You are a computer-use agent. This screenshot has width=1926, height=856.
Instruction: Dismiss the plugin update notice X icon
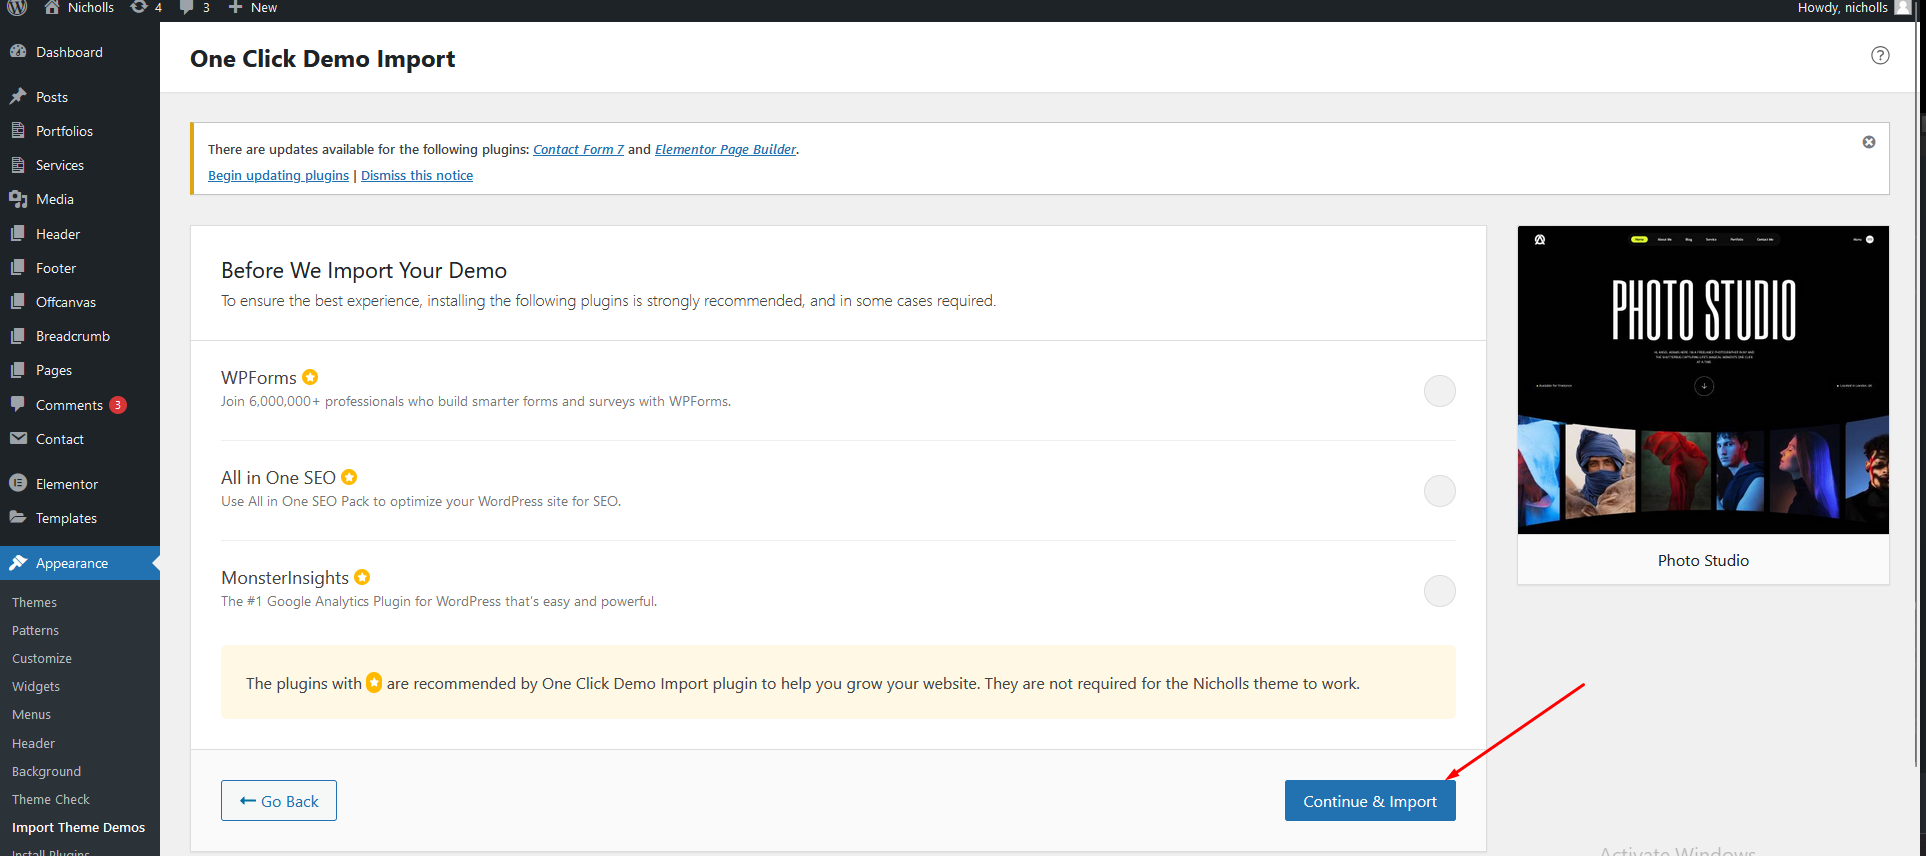point(1869,142)
